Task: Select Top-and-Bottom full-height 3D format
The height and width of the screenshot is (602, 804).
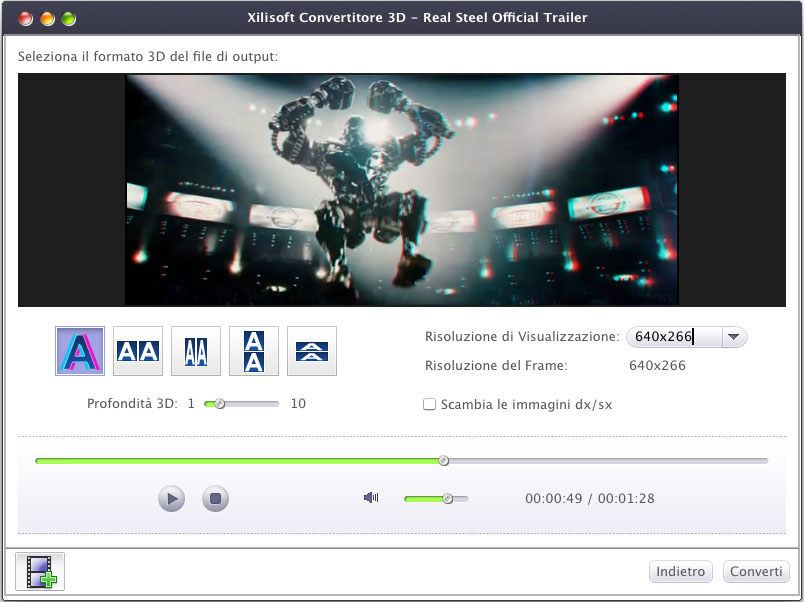Action: click(254, 351)
